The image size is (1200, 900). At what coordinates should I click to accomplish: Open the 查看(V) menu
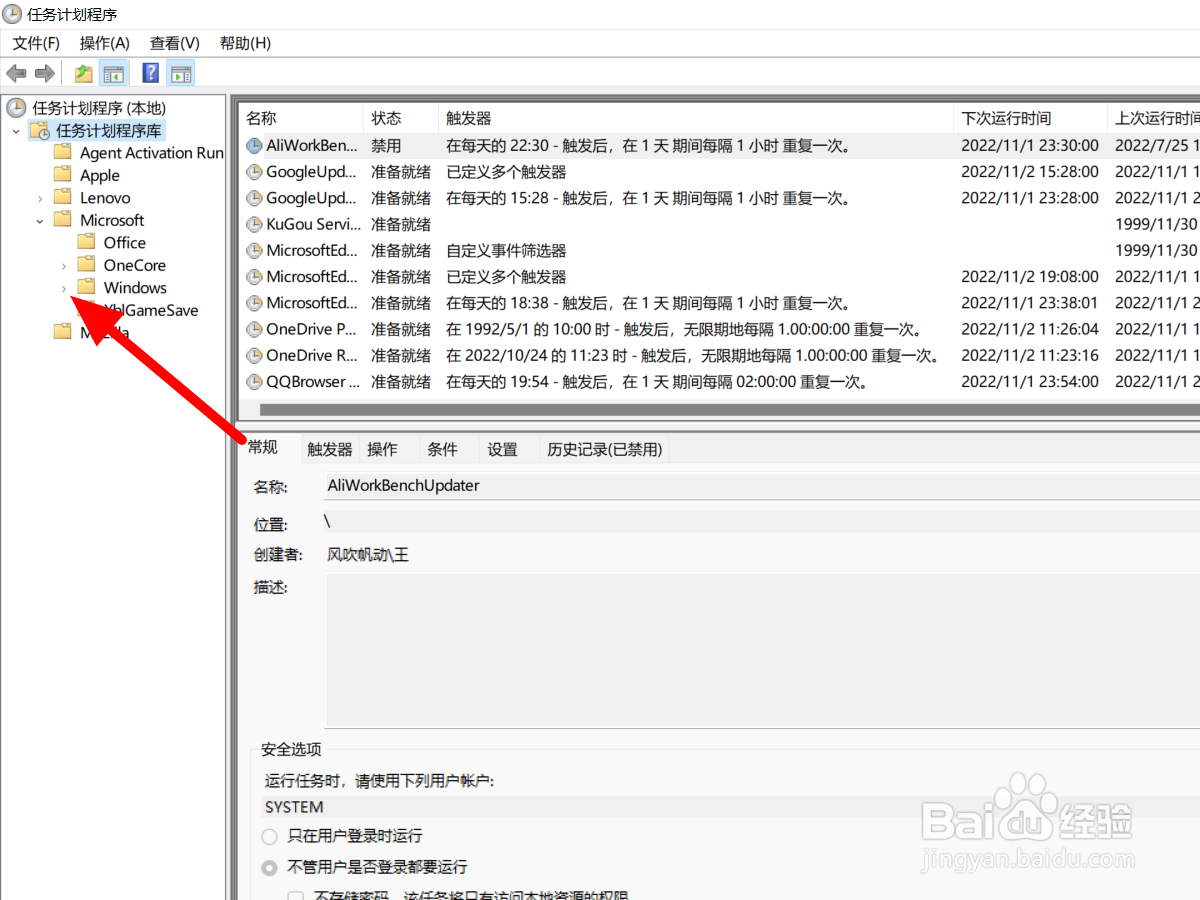(175, 43)
